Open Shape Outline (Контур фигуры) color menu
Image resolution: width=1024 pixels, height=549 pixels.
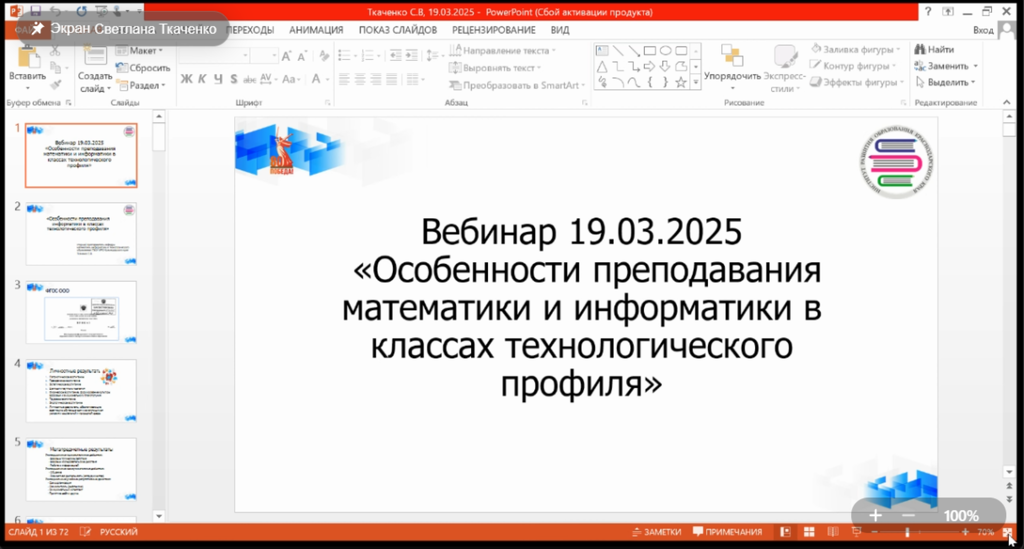coord(854,66)
